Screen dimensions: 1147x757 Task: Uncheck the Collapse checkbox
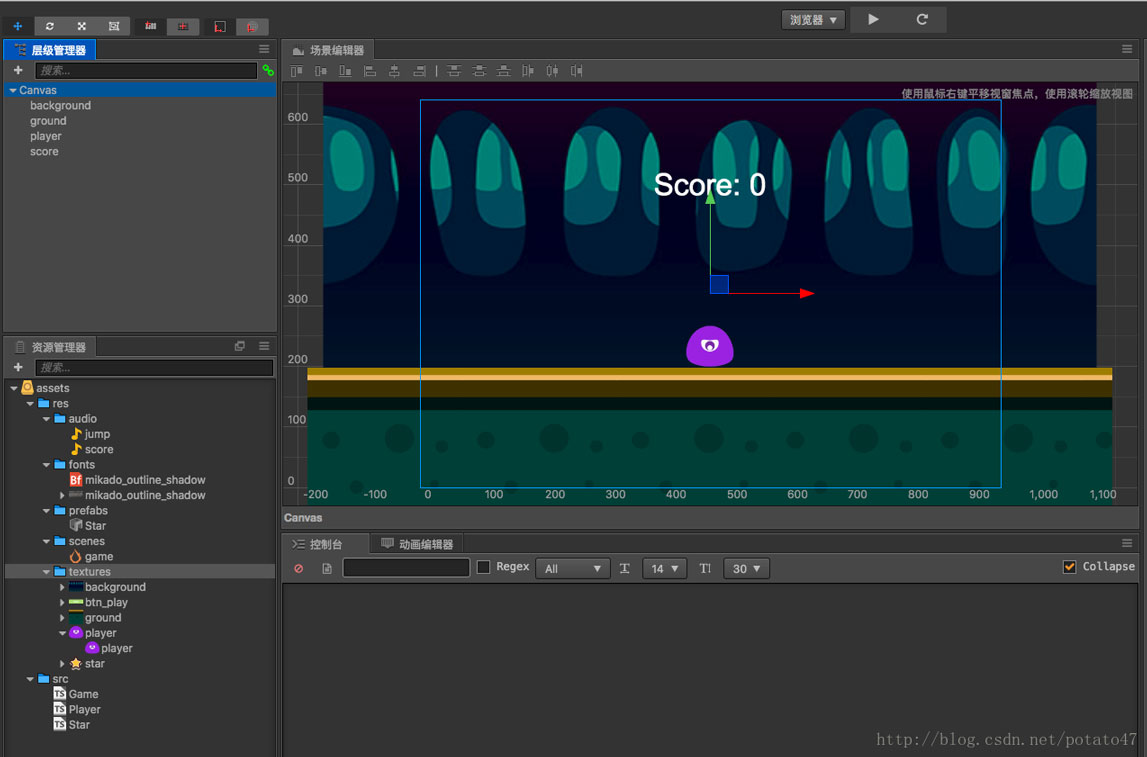1069,567
